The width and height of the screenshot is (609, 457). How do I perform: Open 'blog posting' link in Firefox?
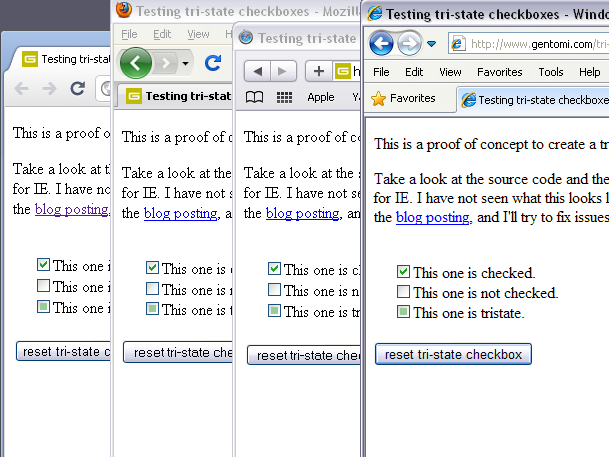[180, 214]
